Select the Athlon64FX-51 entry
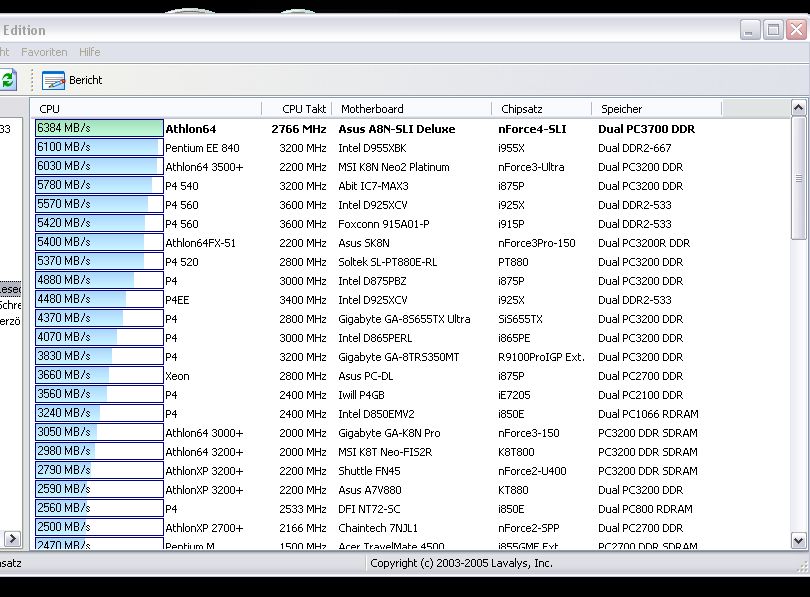The height and width of the screenshot is (597, 810). (x=200, y=243)
